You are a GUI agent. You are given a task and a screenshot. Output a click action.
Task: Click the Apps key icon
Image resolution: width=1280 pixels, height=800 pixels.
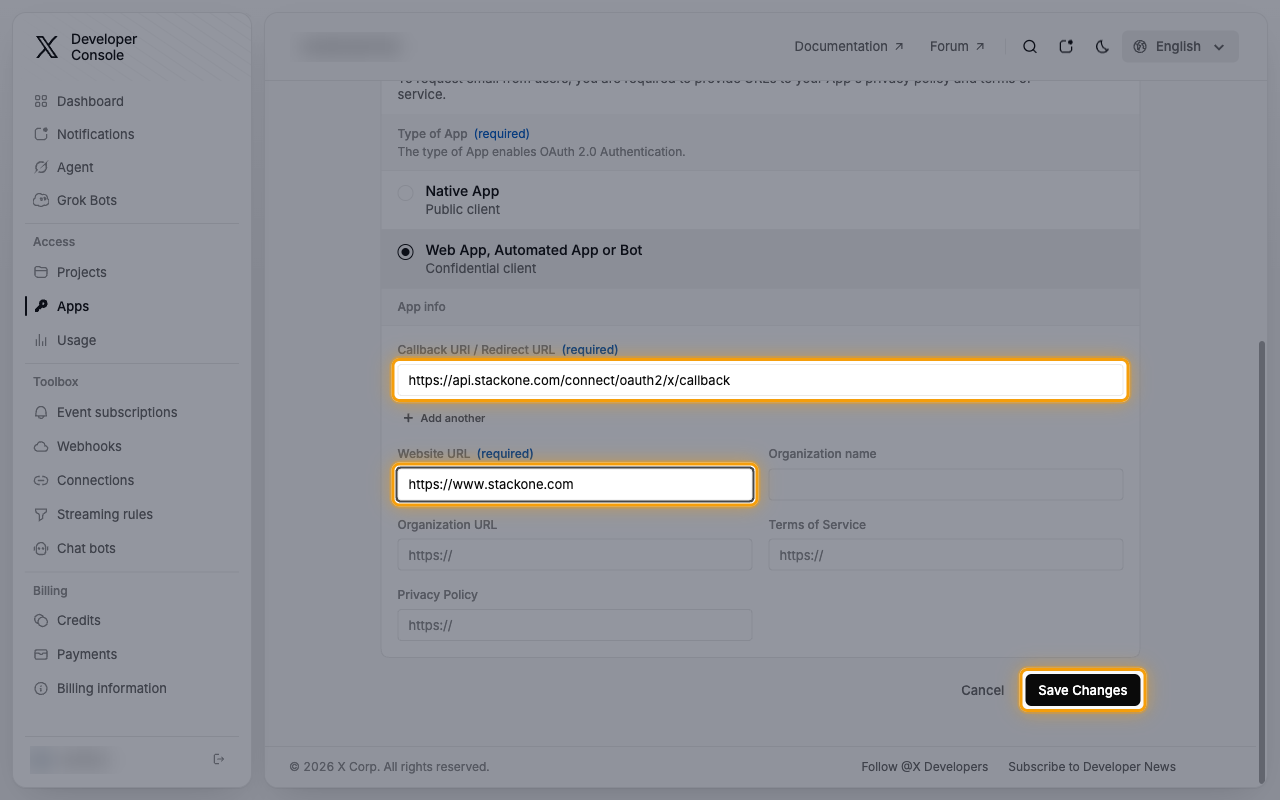tap(41, 306)
